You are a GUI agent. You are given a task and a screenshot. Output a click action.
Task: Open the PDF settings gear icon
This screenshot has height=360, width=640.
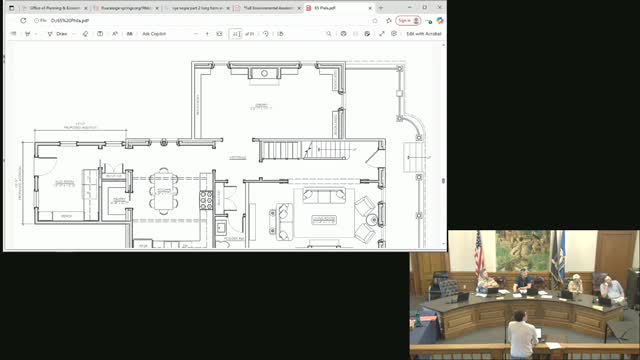click(x=394, y=34)
